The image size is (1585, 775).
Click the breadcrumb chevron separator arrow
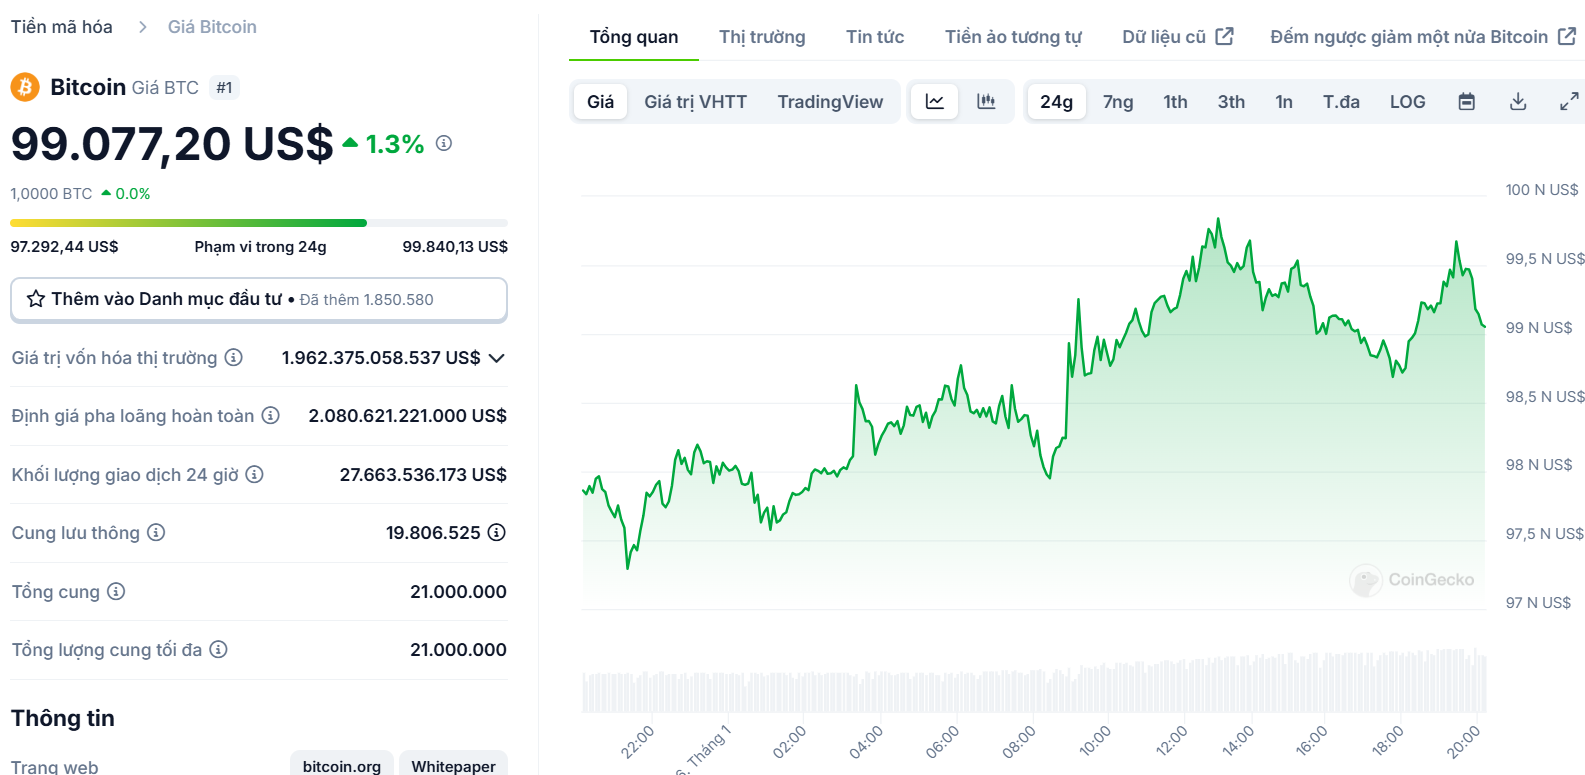click(142, 27)
